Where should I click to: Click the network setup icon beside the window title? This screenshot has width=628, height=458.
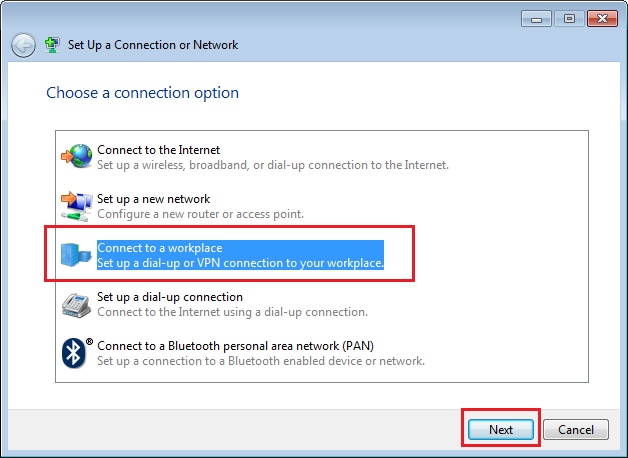pyautogui.click(x=52, y=45)
